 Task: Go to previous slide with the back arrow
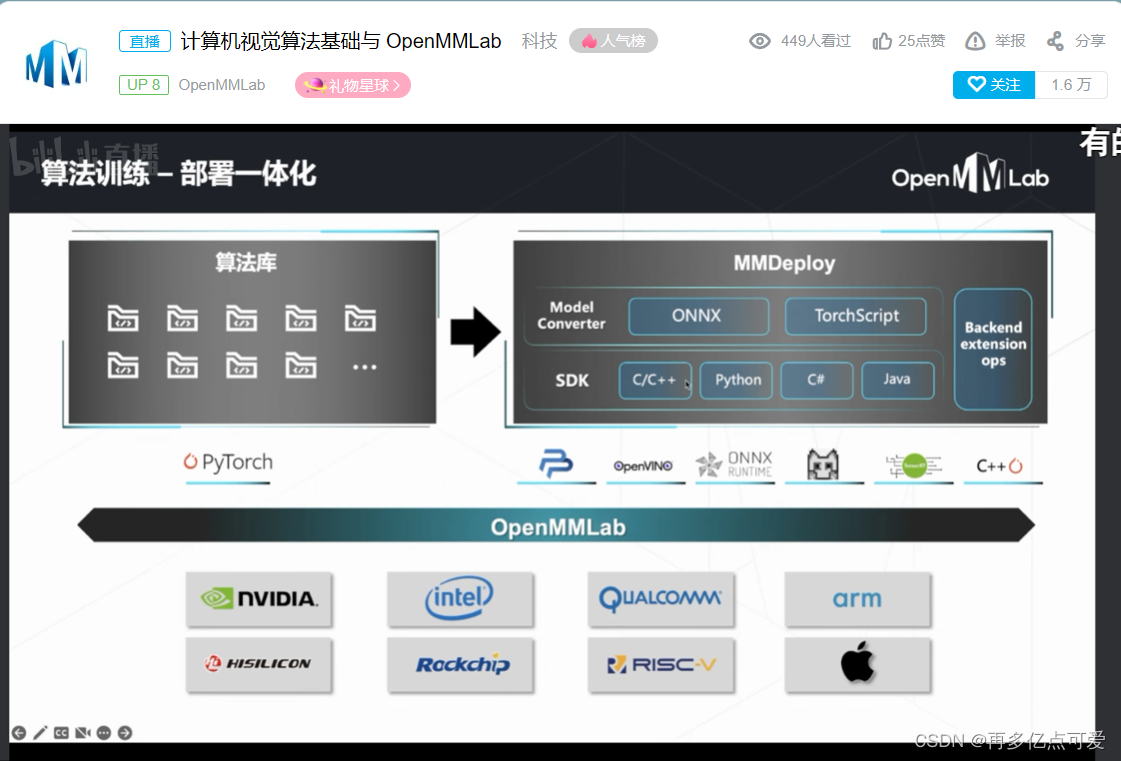[x=19, y=733]
